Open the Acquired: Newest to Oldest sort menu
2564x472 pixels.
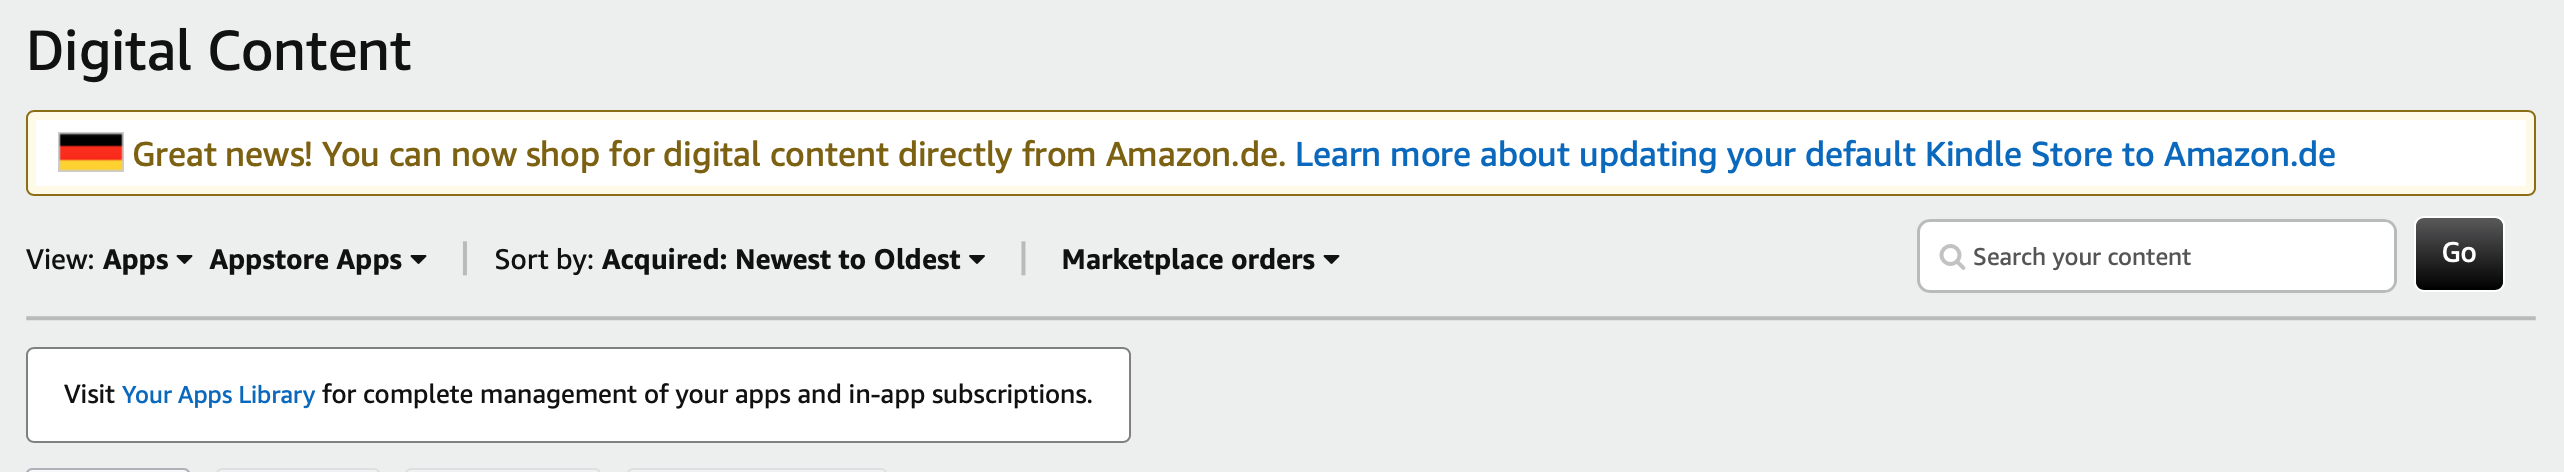pos(781,260)
